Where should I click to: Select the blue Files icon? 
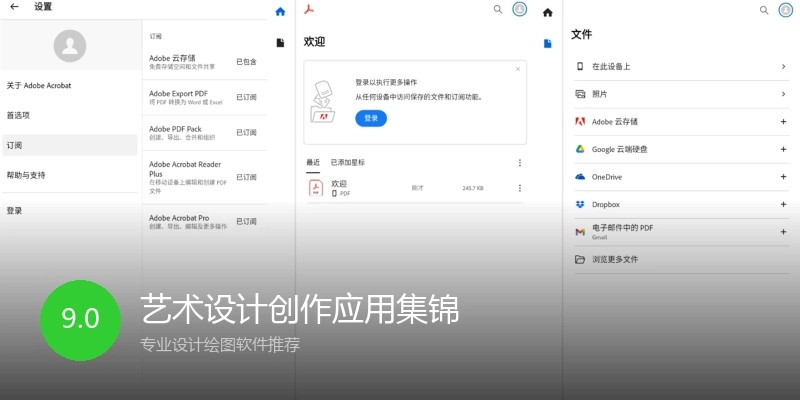(x=547, y=43)
